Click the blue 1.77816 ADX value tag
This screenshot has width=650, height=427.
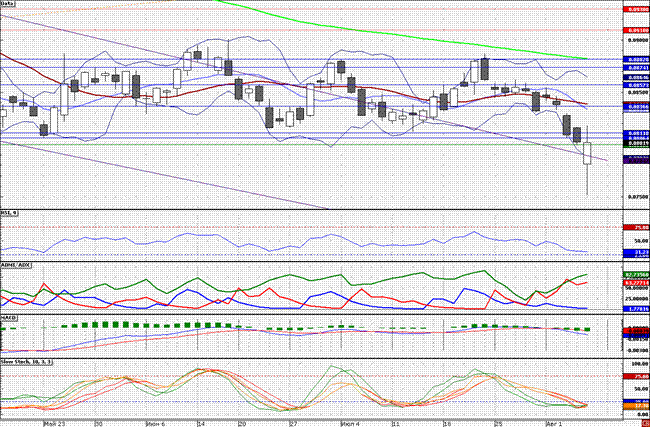point(637,308)
